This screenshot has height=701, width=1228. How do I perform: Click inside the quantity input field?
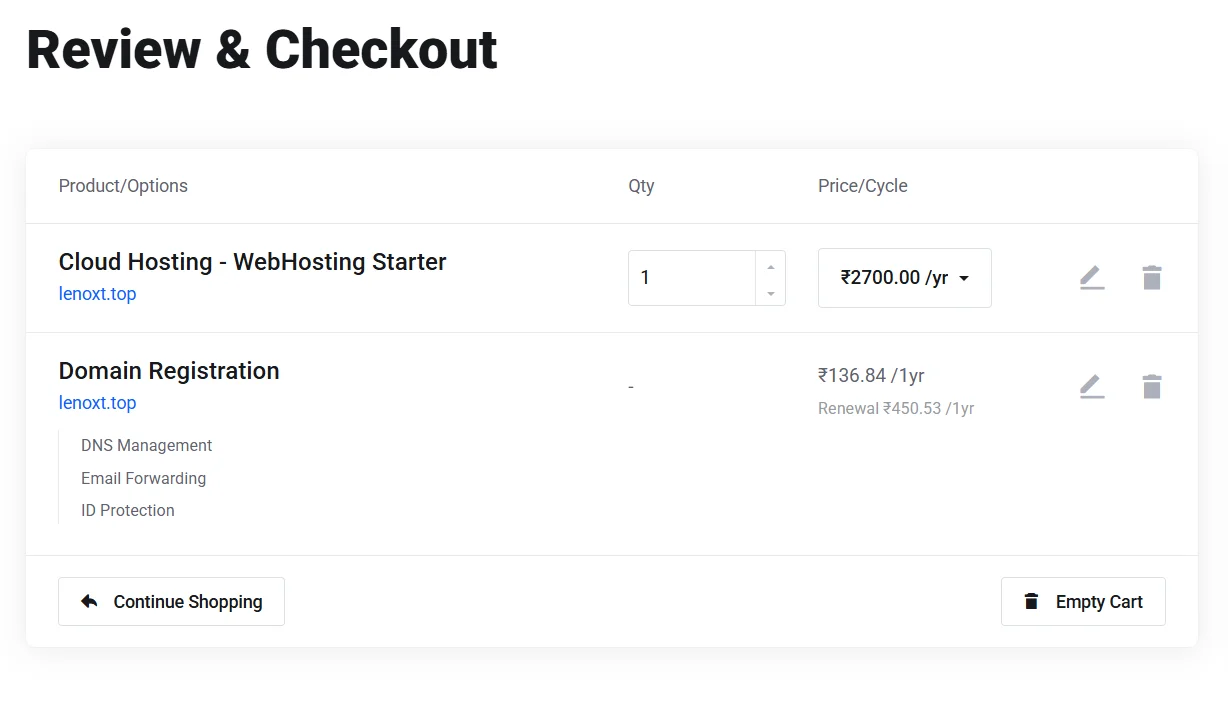690,278
